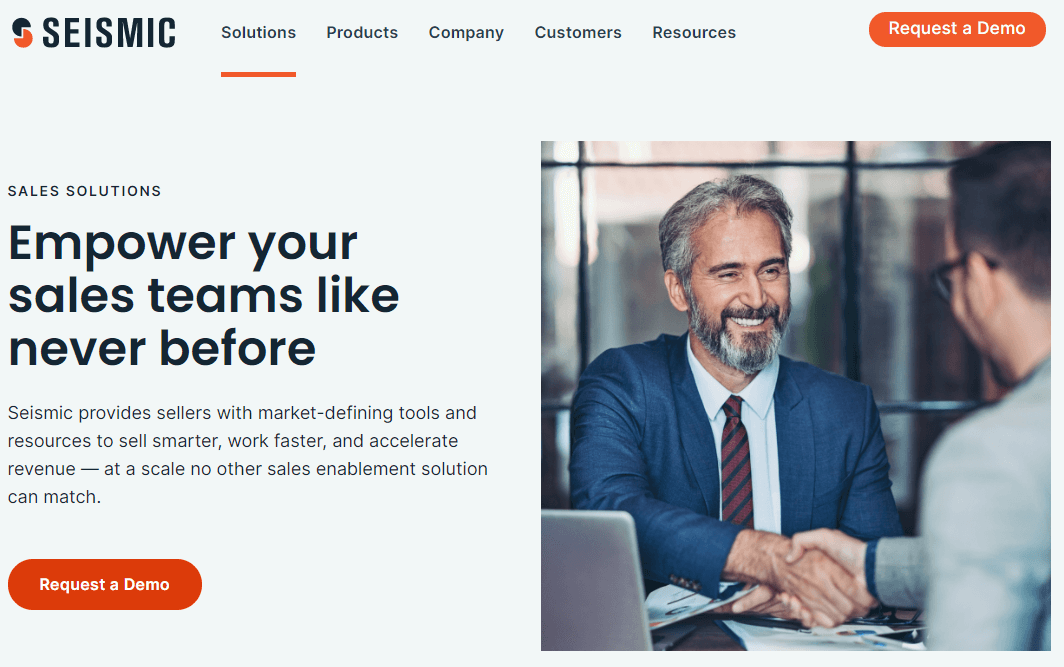Click the 'Empower your sales teams' headline

pyautogui.click(x=204, y=295)
